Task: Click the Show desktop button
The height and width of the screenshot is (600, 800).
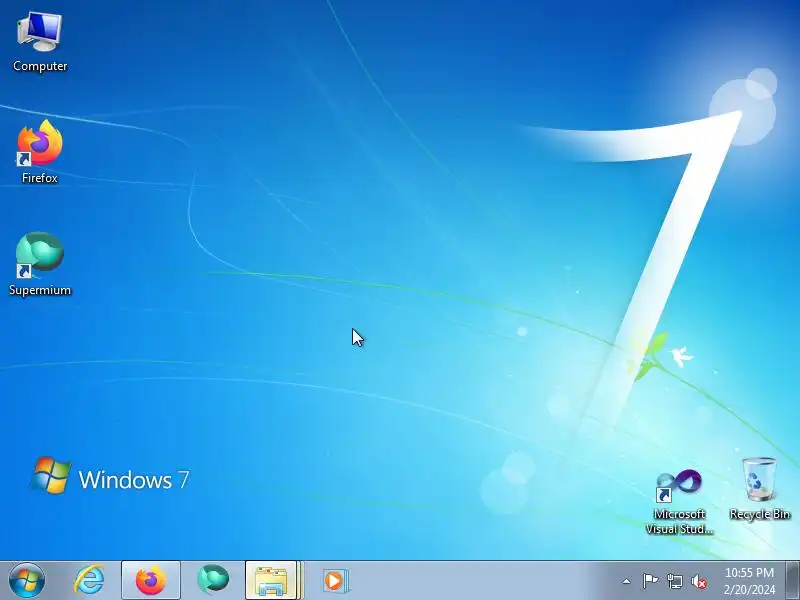Action: click(793, 581)
